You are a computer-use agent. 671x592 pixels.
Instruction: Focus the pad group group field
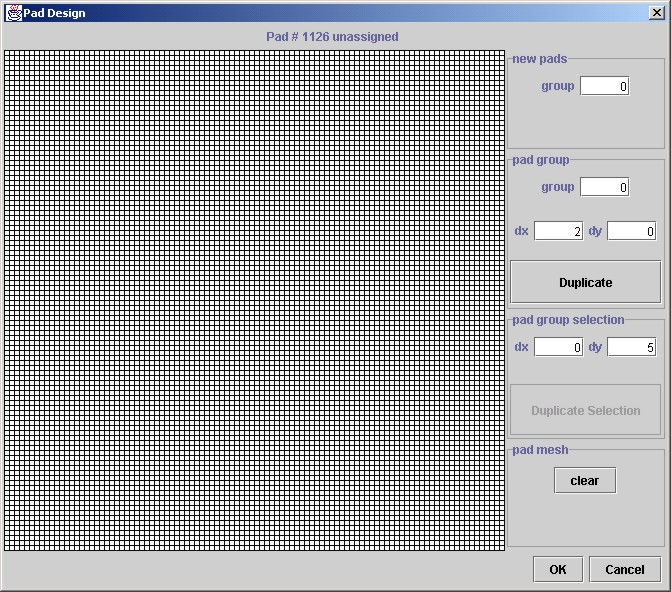[605, 187]
